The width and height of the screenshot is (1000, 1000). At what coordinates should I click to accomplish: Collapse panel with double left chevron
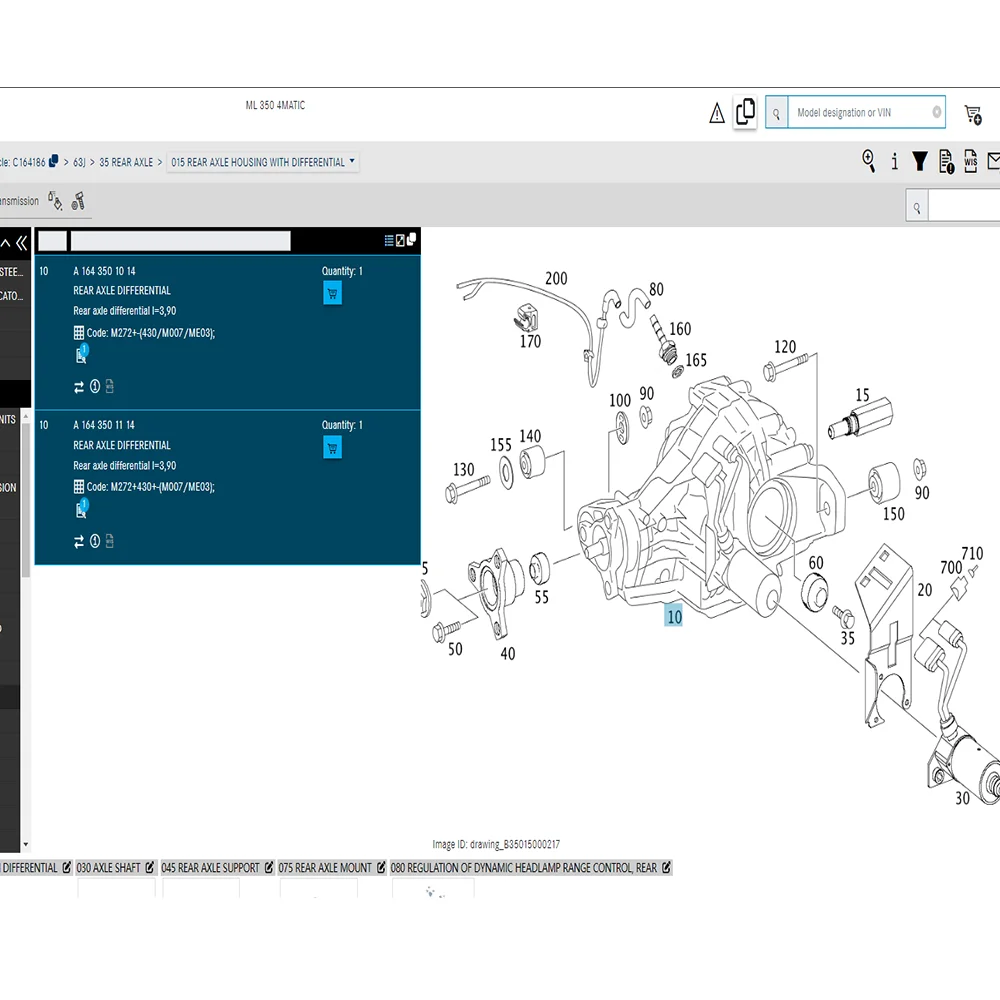[22, 242]
